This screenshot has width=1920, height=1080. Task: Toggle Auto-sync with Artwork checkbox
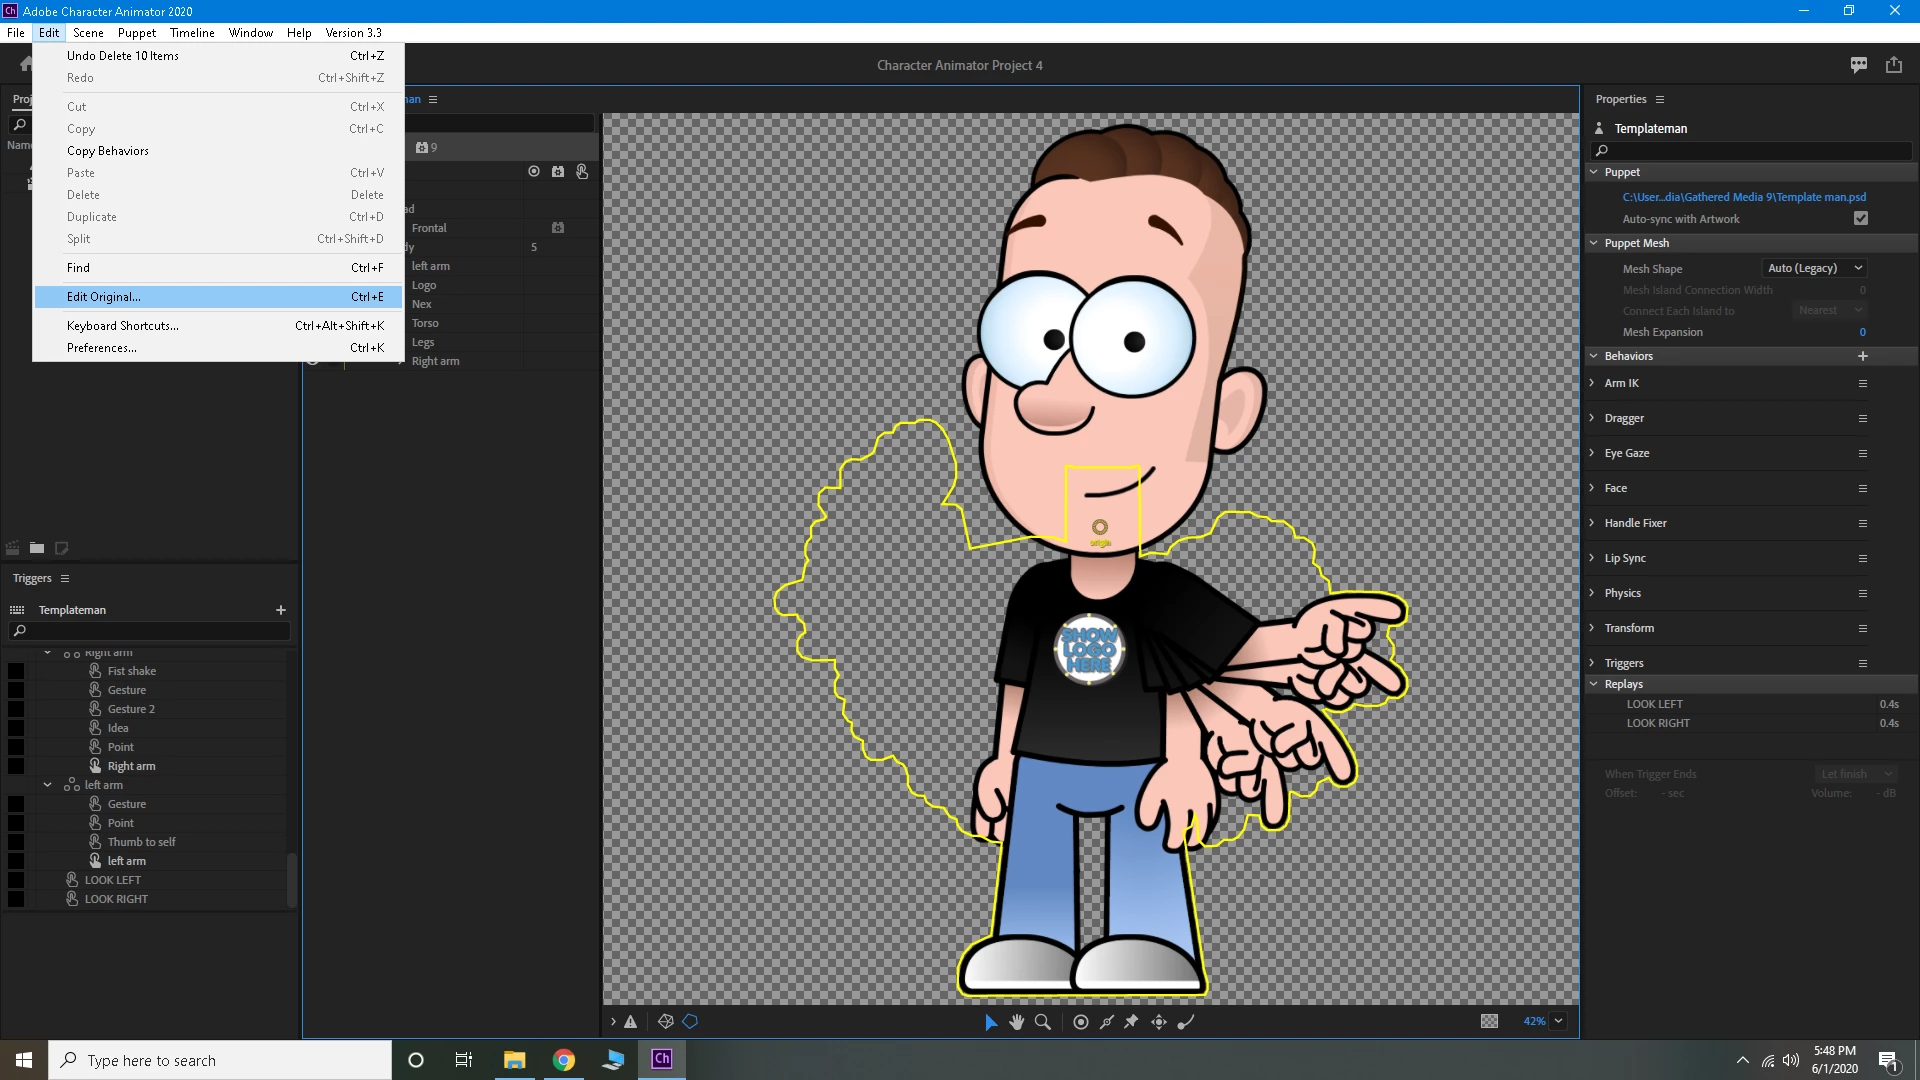(1861, 219)
